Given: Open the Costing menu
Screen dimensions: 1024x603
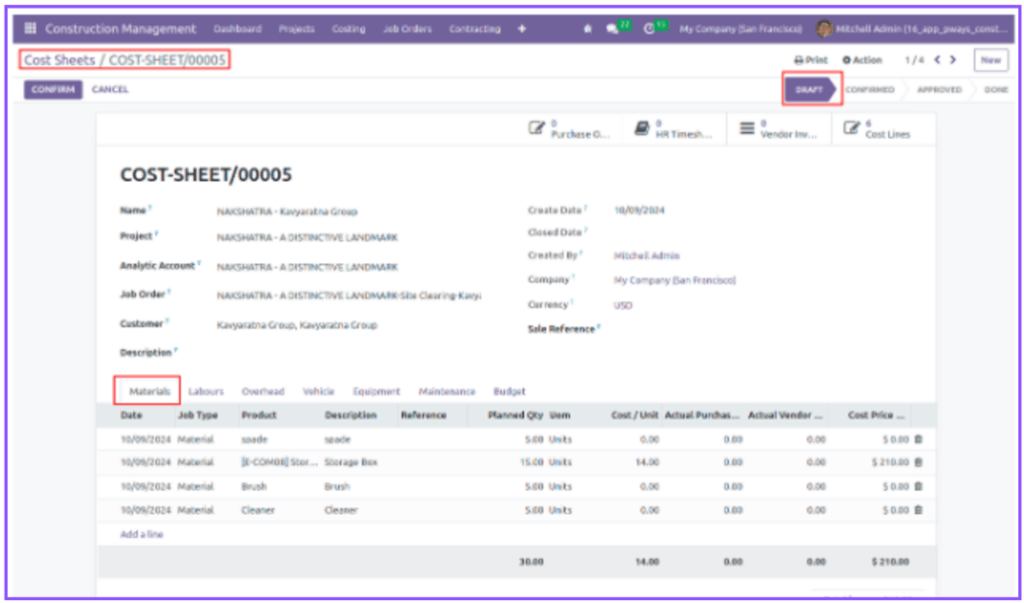Looking at the screenshot, I should 348,29.
